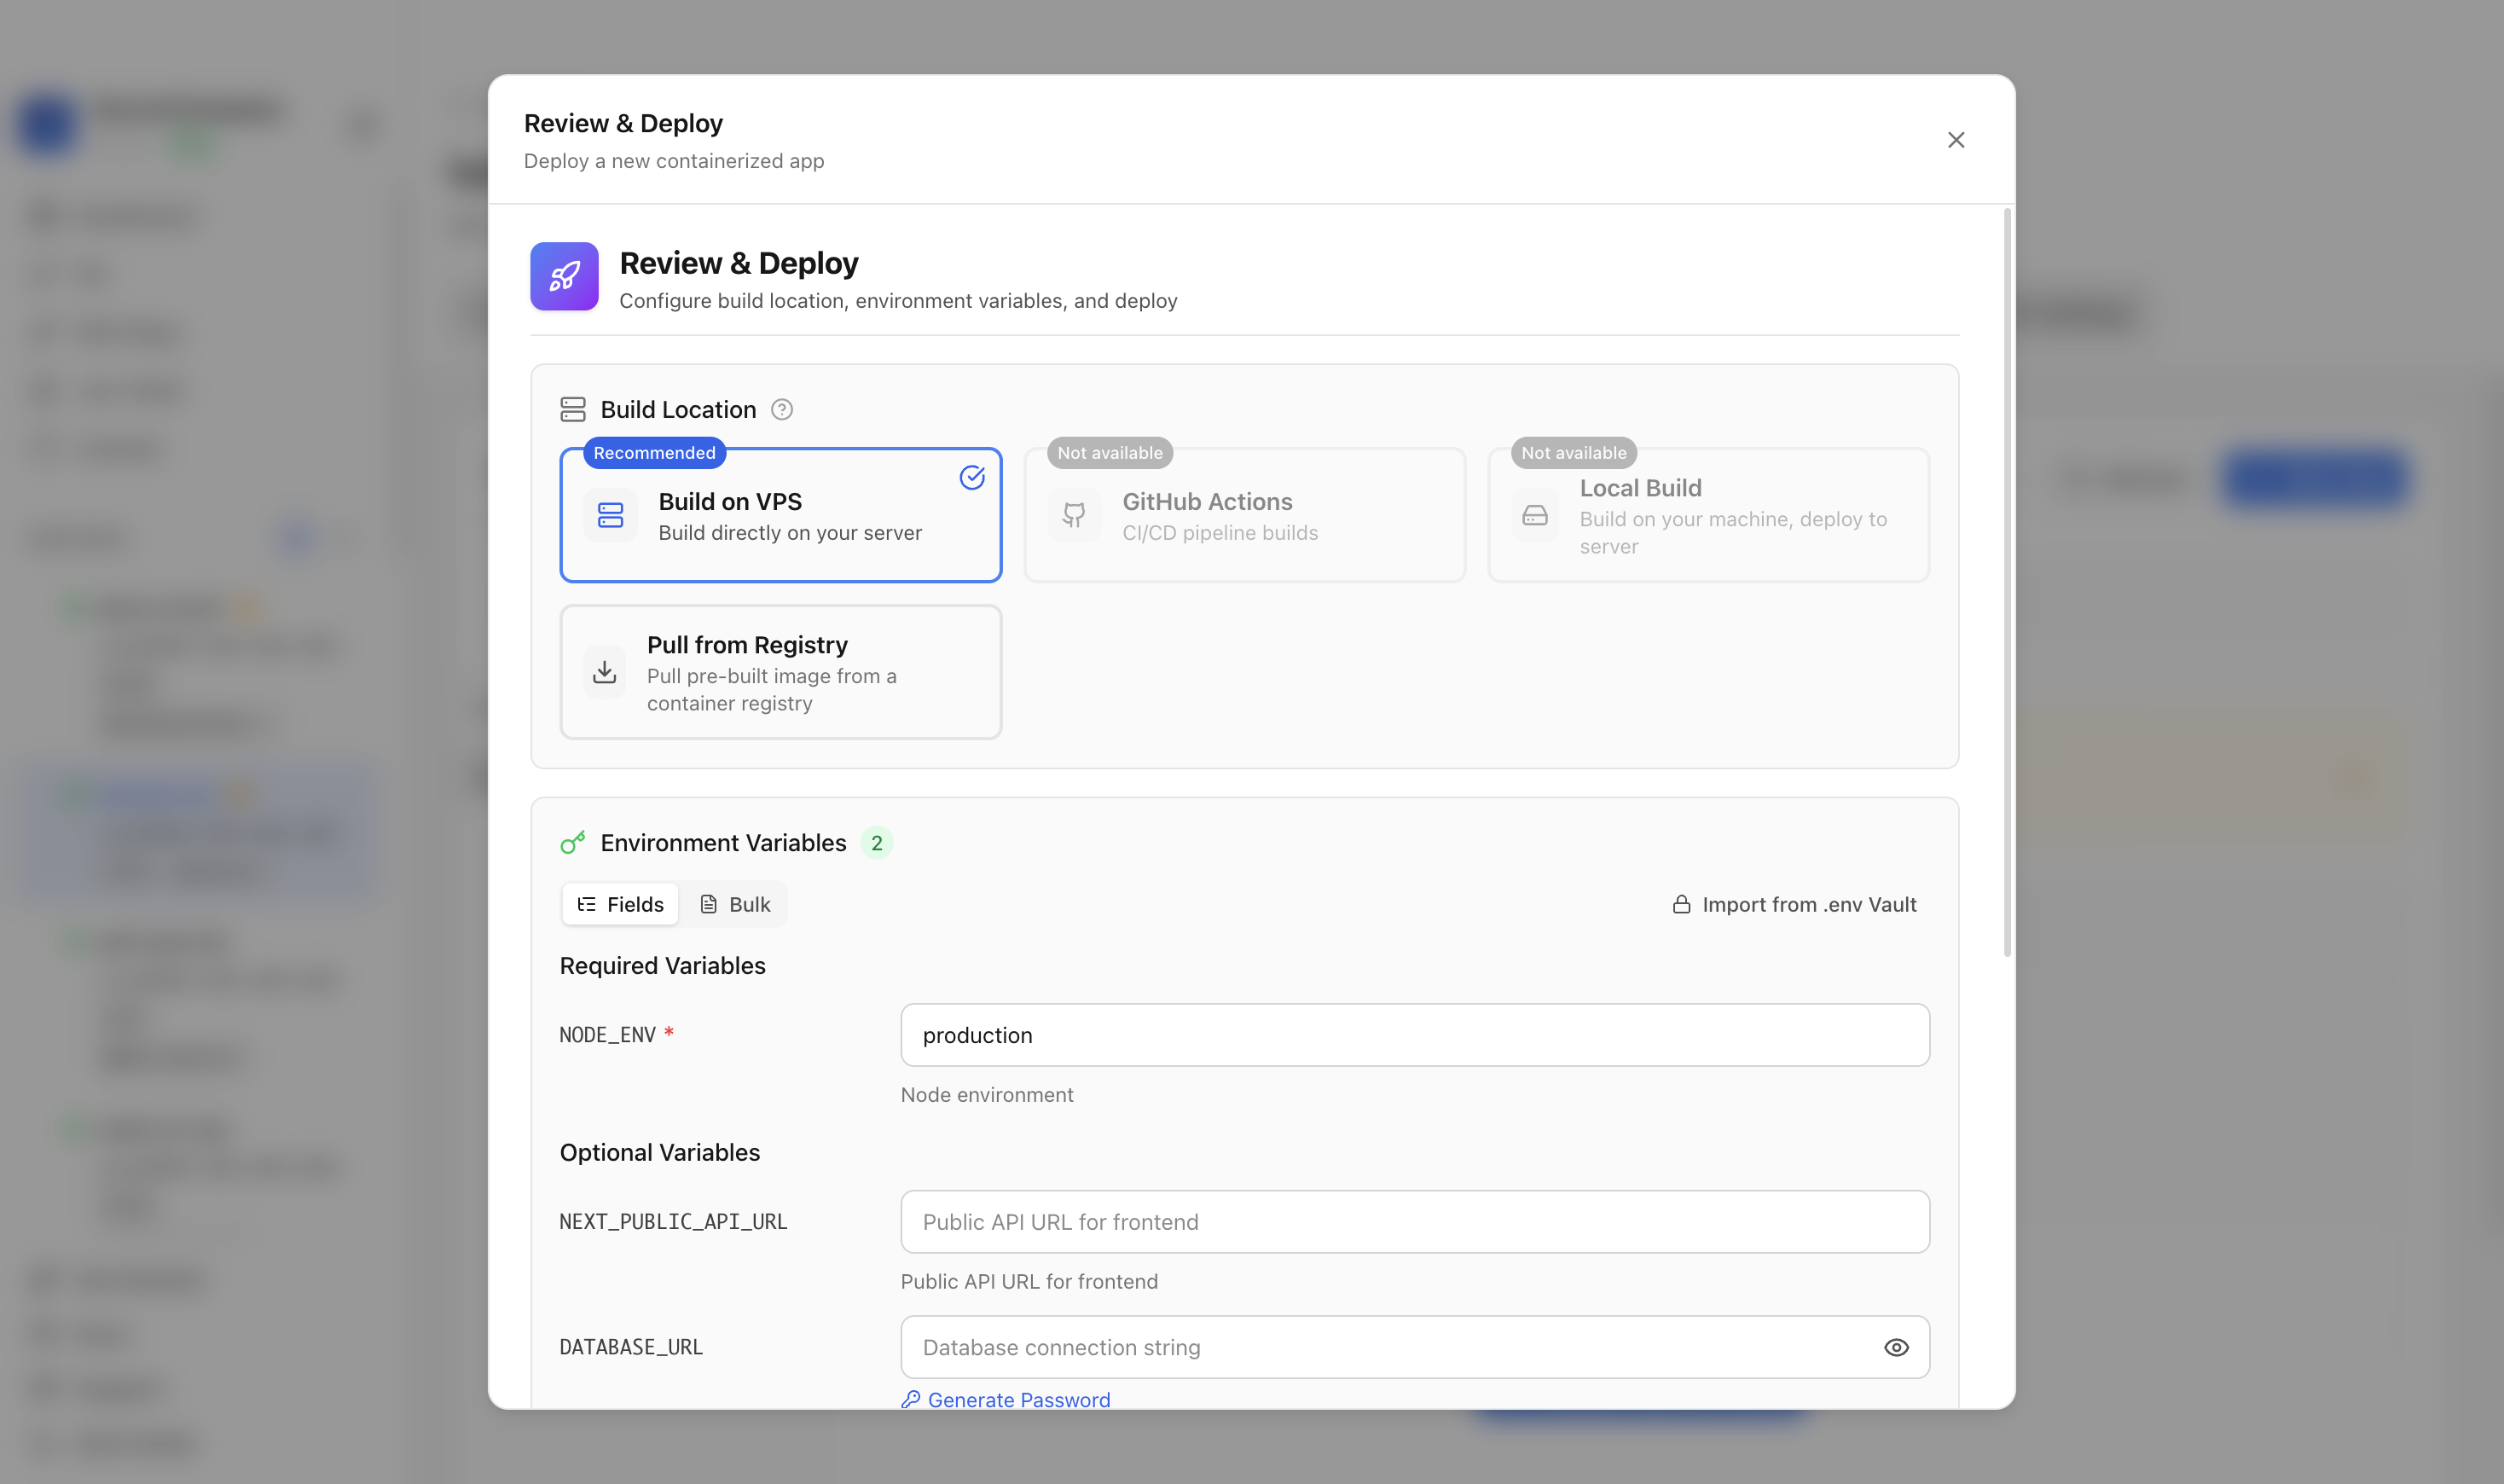Click the Node environment hint text
This screenshot has width=2504, height=1484.
point(987,1095)
